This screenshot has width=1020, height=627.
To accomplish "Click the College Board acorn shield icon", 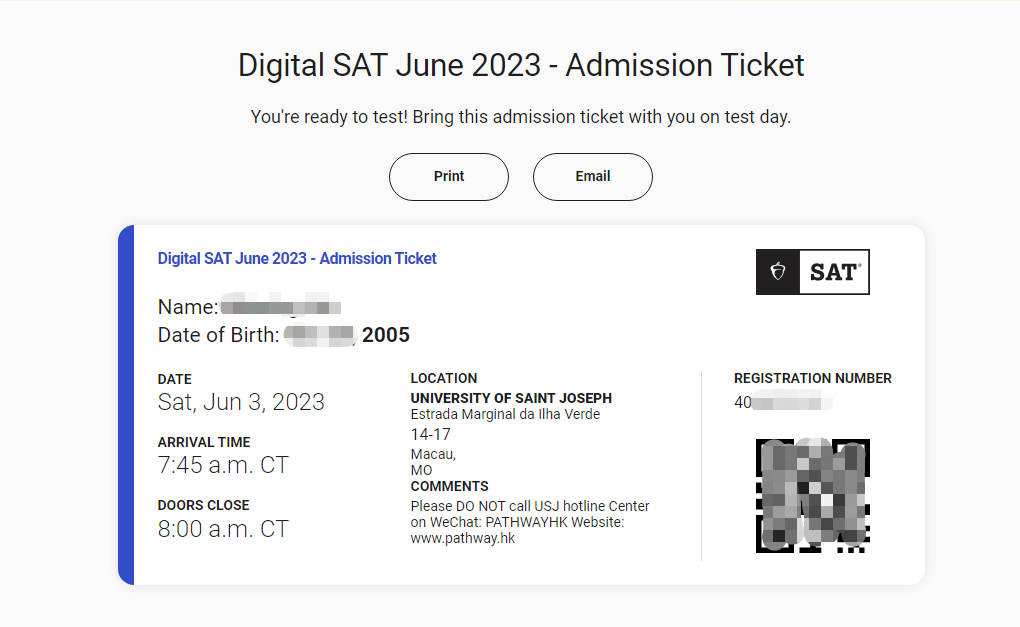I will click(778, 272).
